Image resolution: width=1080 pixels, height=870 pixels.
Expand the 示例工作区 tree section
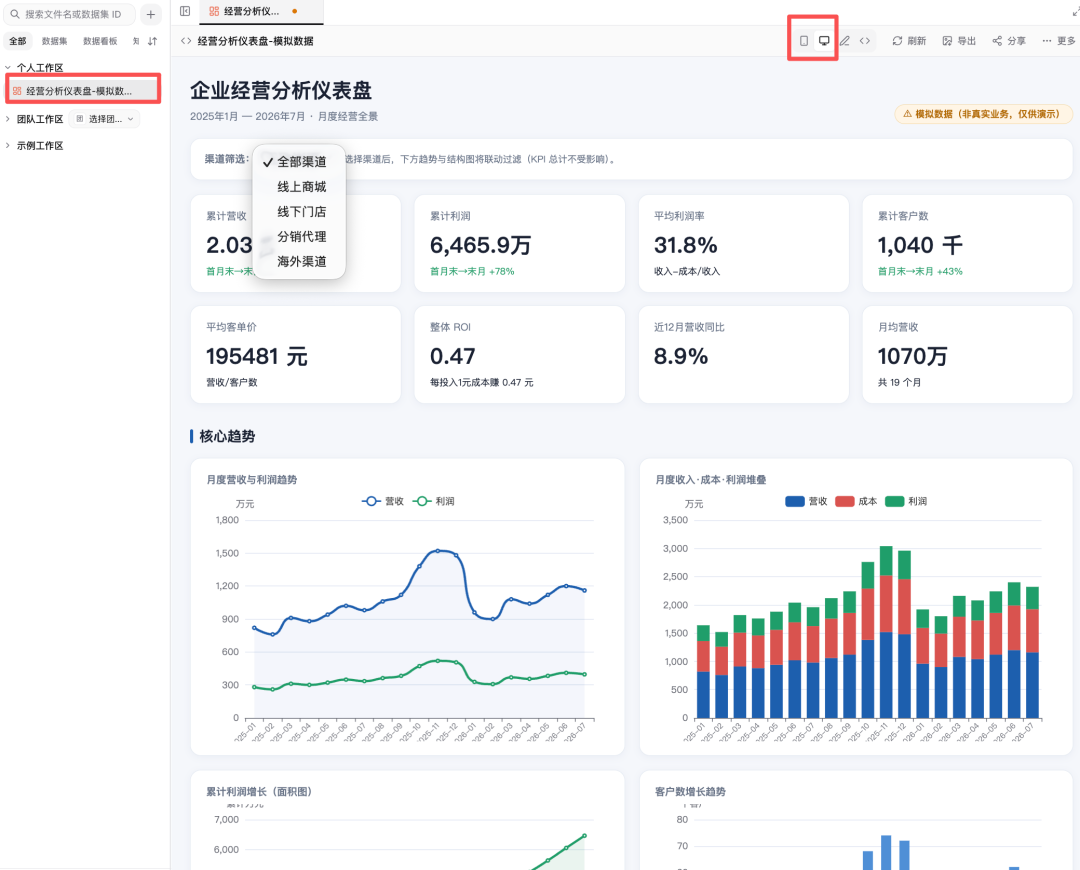8,145
